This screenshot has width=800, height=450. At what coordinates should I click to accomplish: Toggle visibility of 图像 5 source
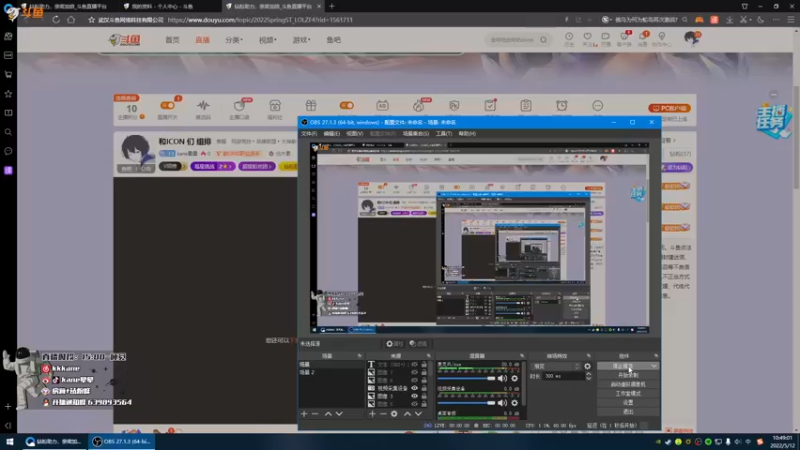414,404
